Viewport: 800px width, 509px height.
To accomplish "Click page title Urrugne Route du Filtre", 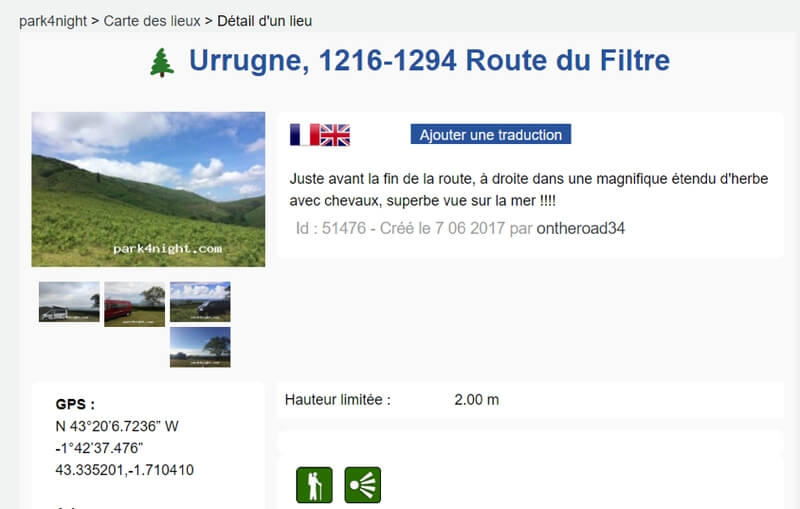I will 429,60.
